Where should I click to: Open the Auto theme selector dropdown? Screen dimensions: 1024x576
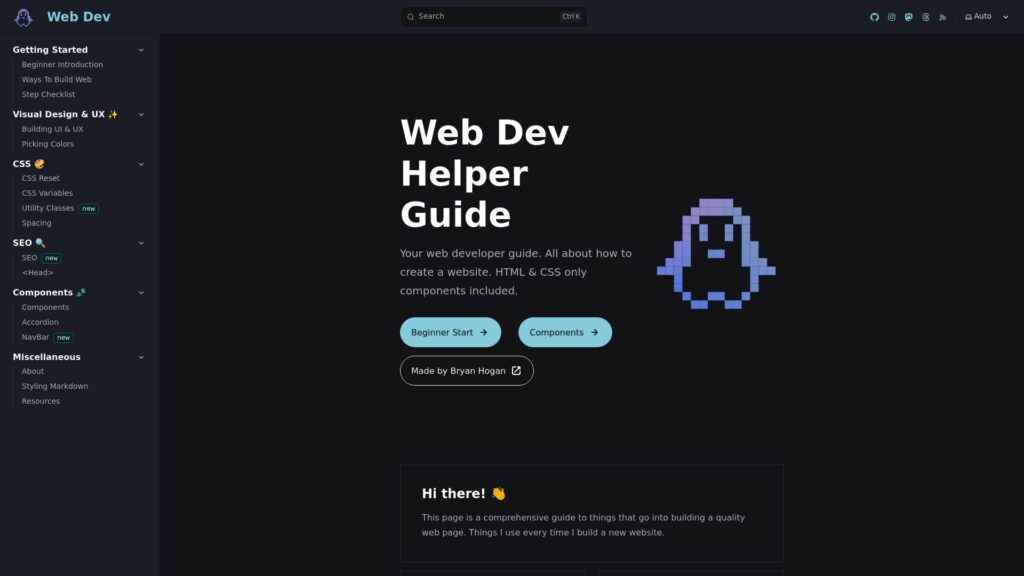pyautogui.click(x=986, y=17)
